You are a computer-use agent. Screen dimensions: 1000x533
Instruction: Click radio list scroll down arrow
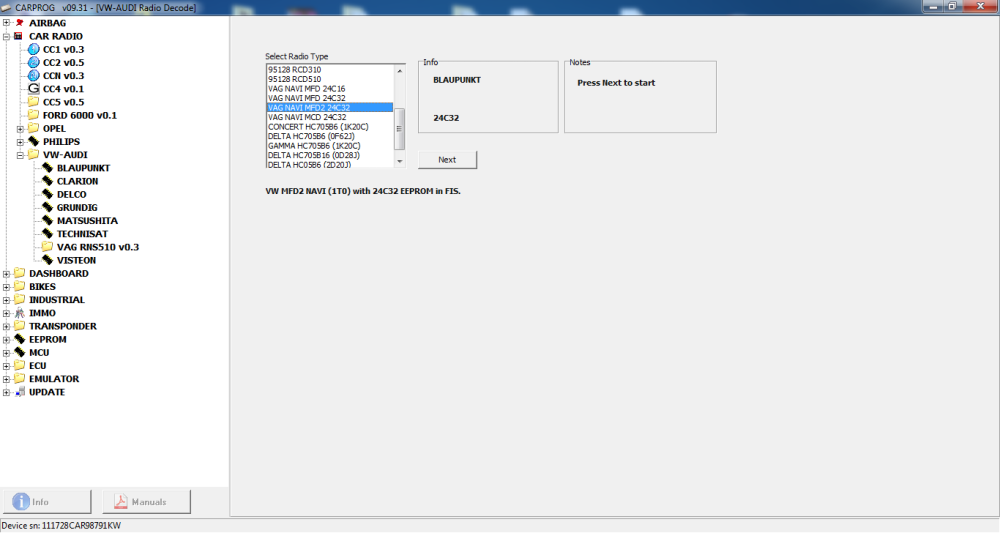(x=400, y=161)
